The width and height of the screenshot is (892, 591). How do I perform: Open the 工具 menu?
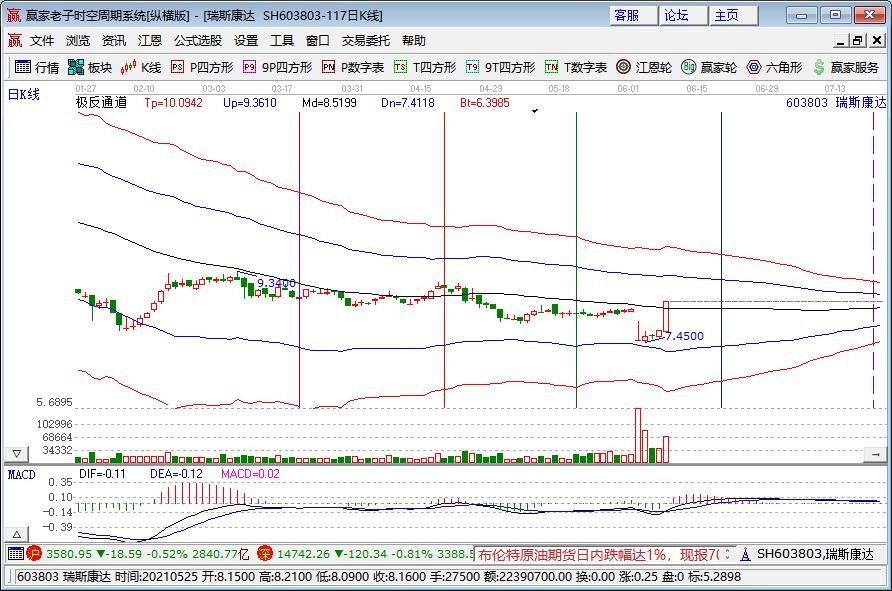(282, 40)
